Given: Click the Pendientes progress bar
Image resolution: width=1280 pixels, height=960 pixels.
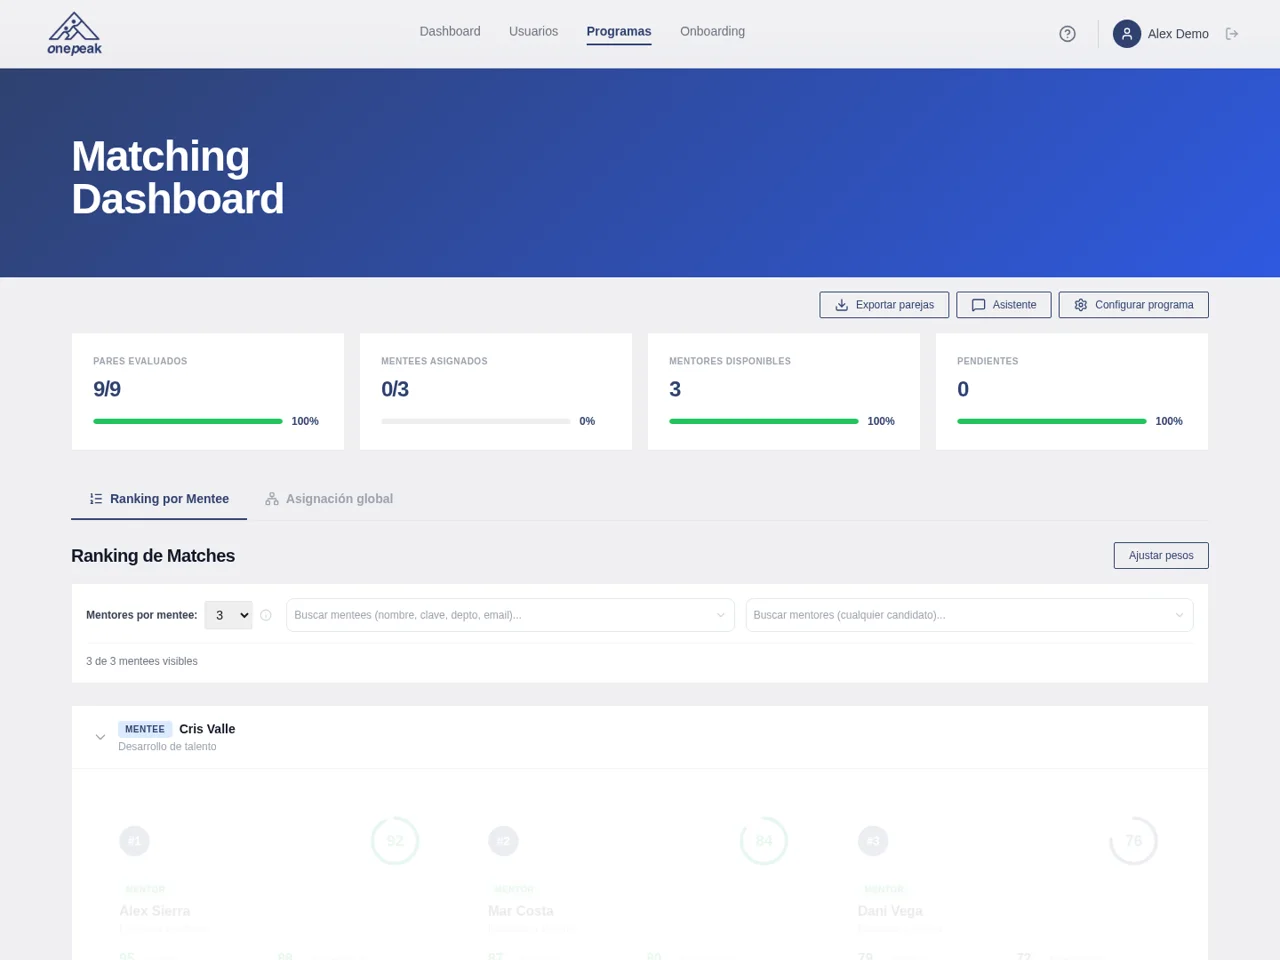Looking at the screenshot, I should click(1052, 421).
